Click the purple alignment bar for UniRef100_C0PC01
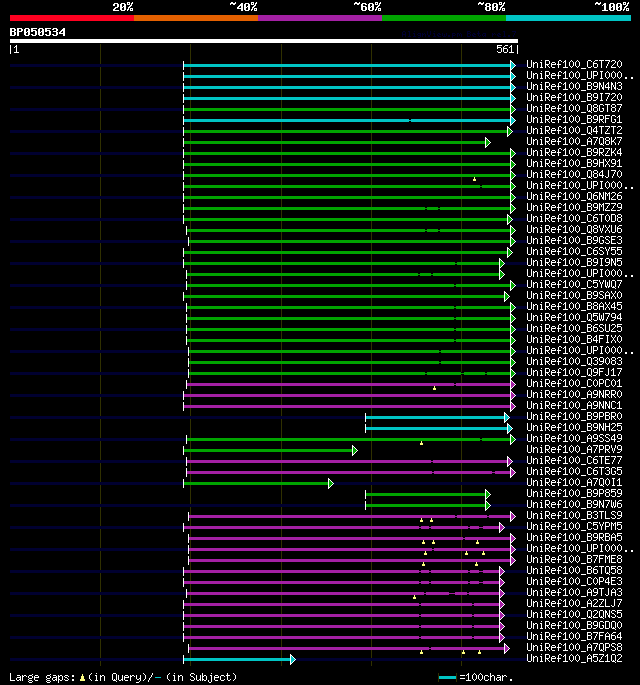The height and width of the screenshot is (685, 640). click(351, 384)
